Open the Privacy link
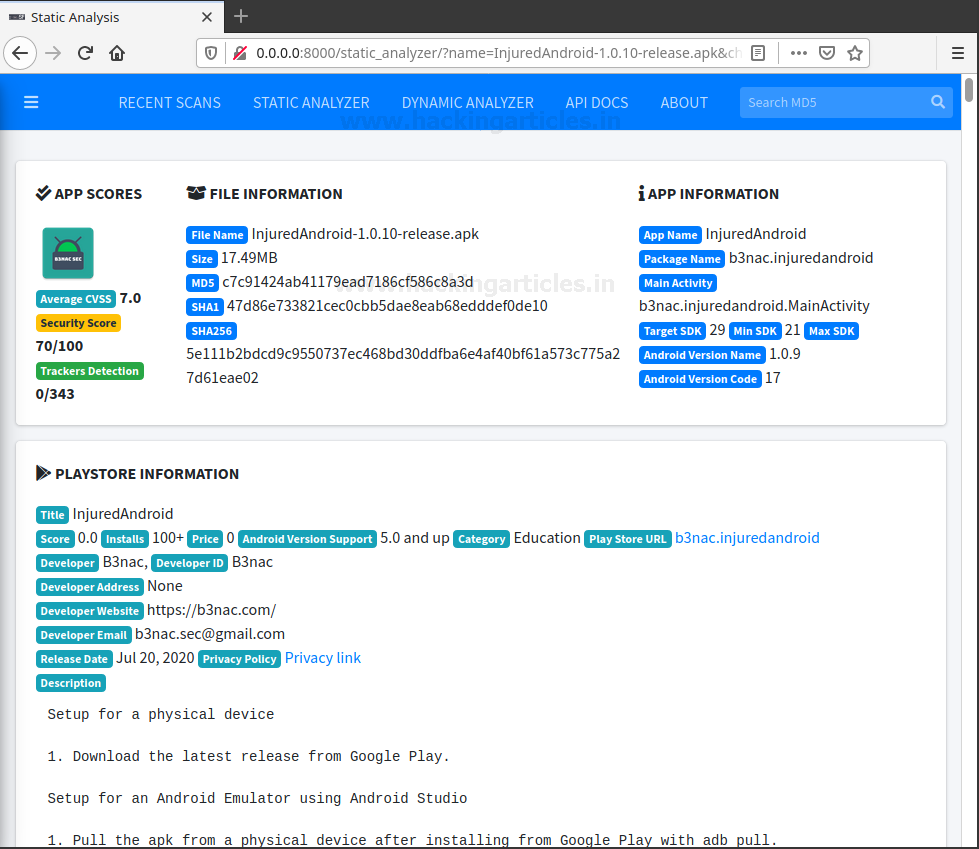This screenshot has height=849, width=979. (x=323, y=658)
